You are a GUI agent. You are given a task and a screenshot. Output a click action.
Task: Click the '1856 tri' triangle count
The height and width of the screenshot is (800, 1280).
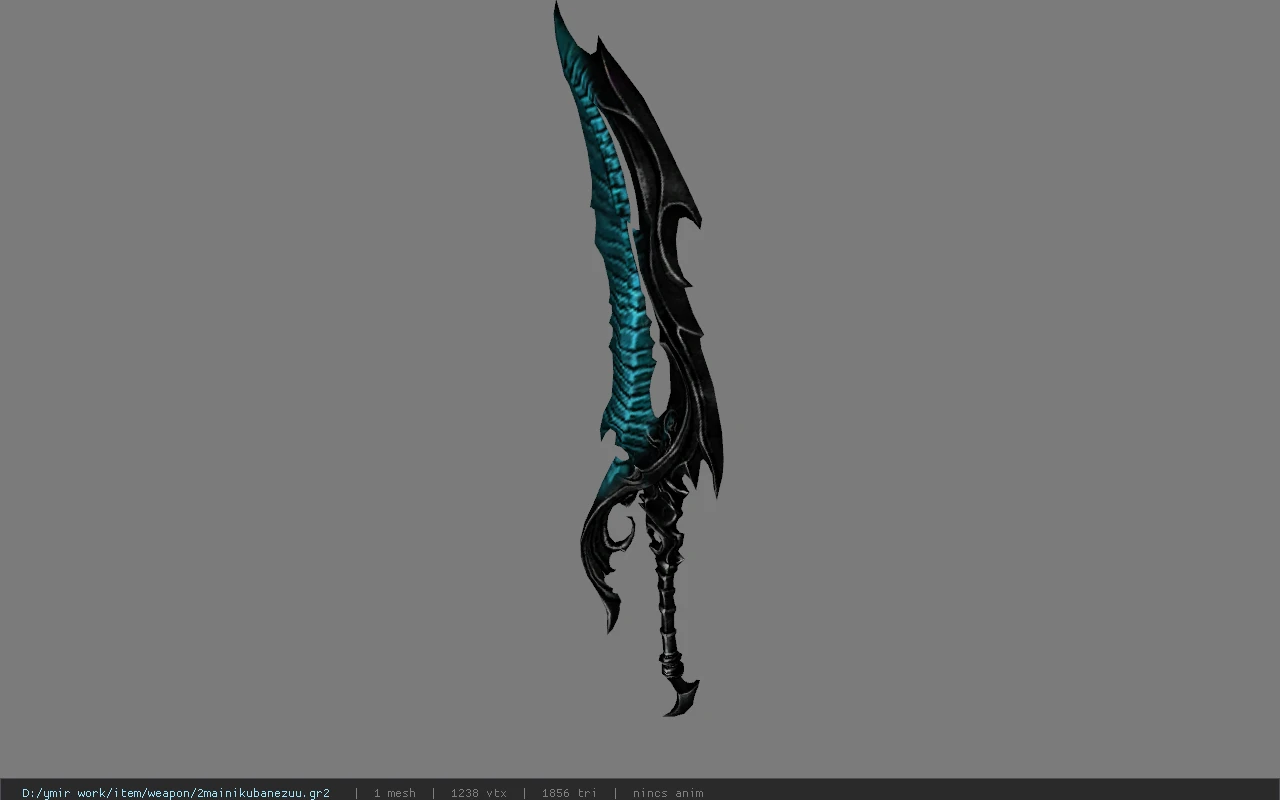pos(569,793)
